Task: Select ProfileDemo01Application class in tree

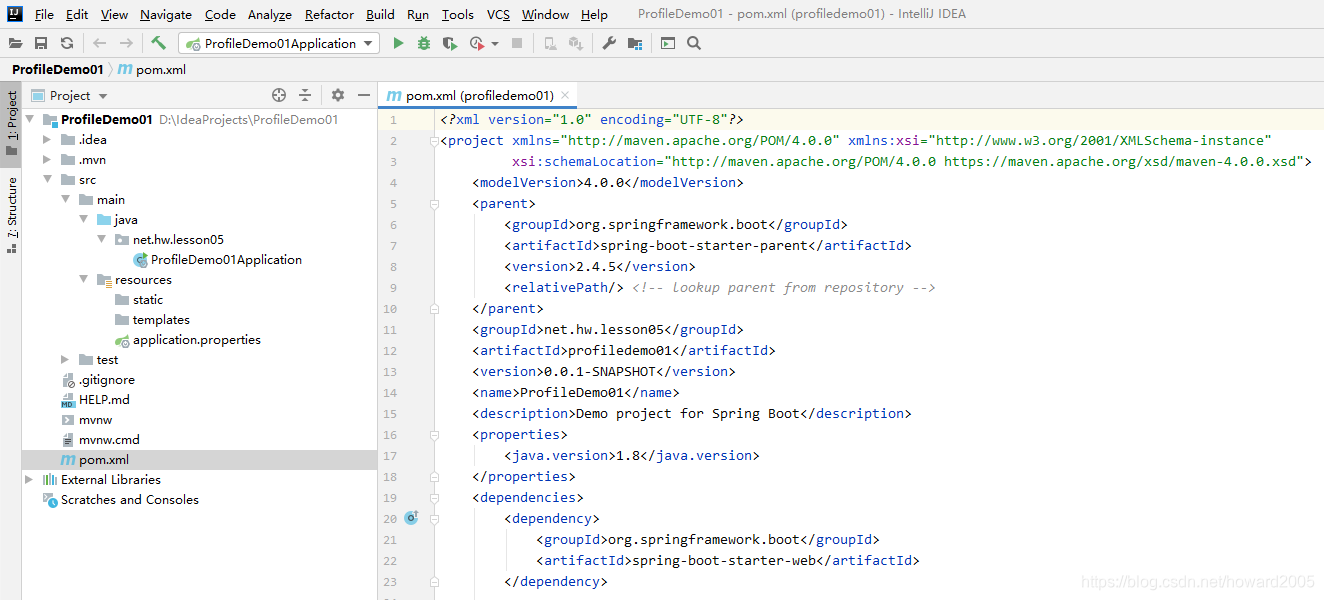Action: tap(226, 259)
